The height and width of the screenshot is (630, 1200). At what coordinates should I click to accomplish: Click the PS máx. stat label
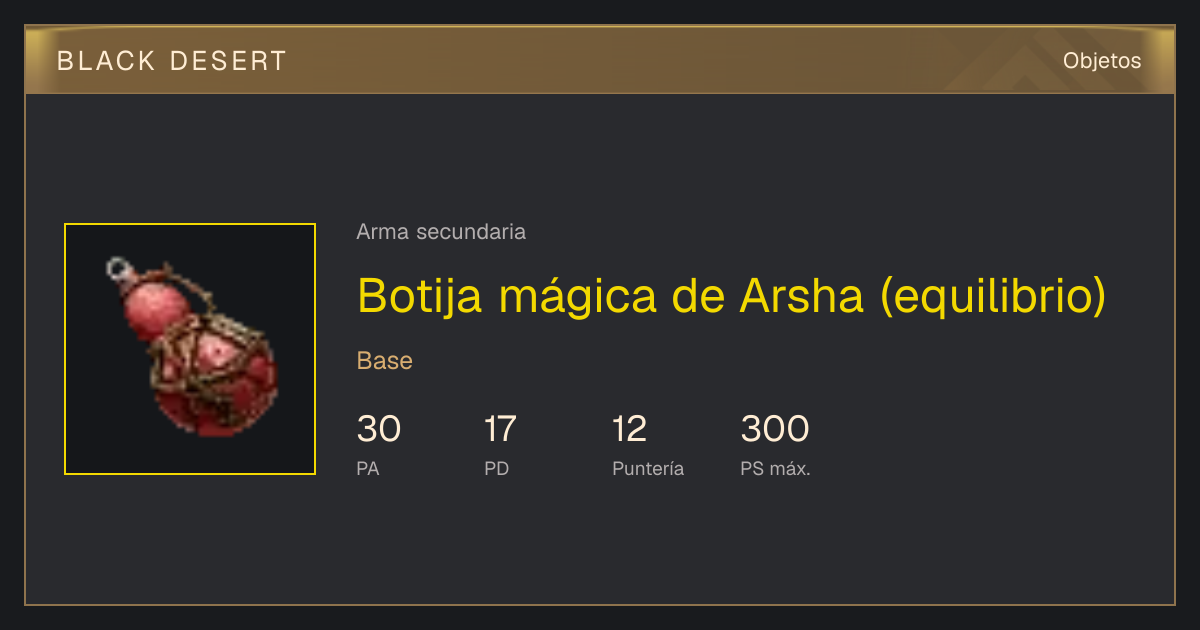coord(776,469)
